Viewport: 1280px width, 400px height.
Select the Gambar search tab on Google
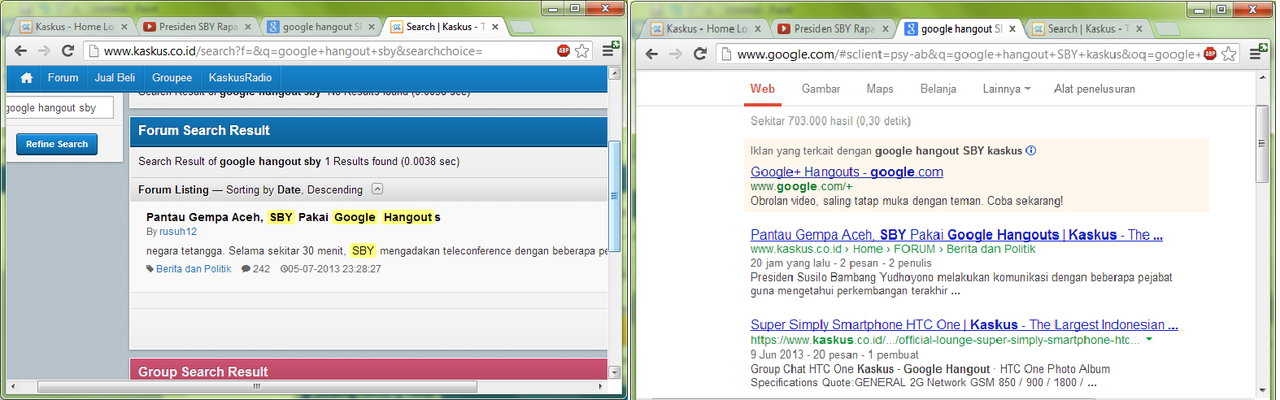(821, 89)
